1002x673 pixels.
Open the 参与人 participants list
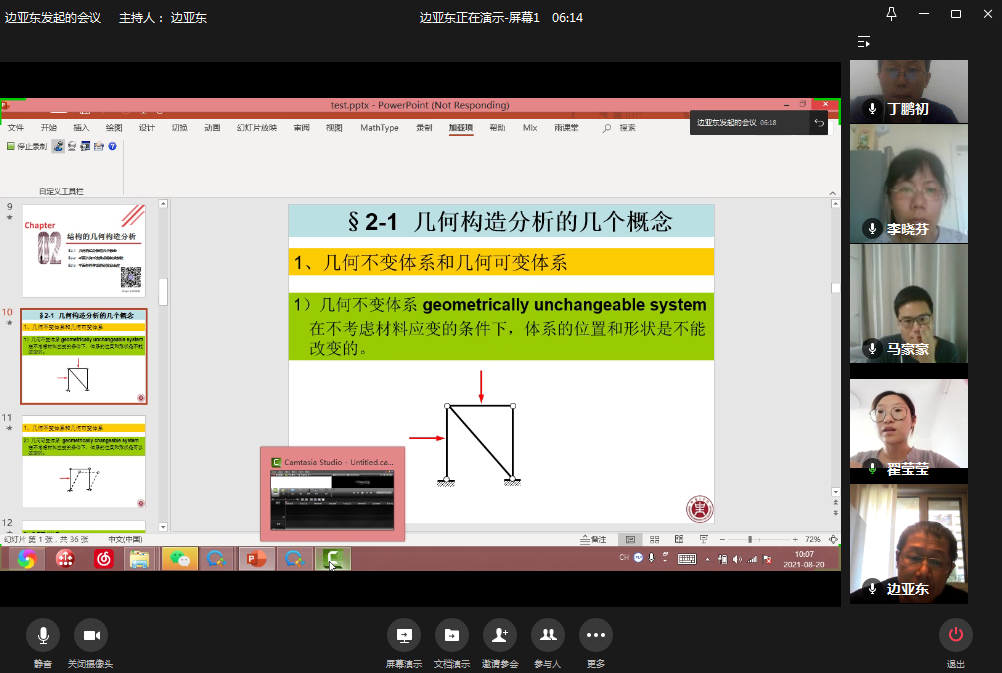547,635
